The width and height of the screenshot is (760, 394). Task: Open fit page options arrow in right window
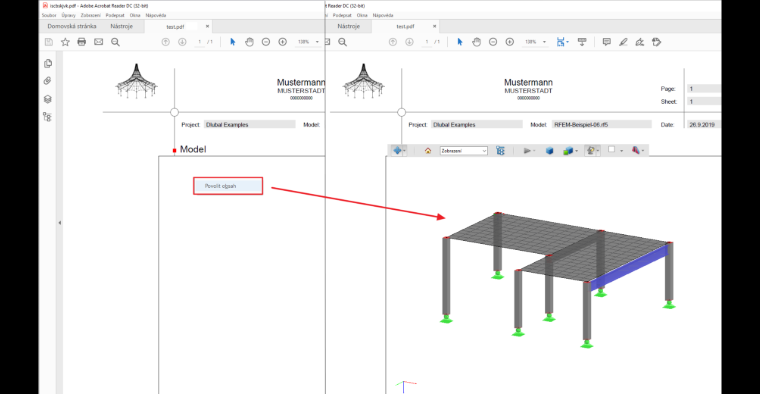[568, 42]
